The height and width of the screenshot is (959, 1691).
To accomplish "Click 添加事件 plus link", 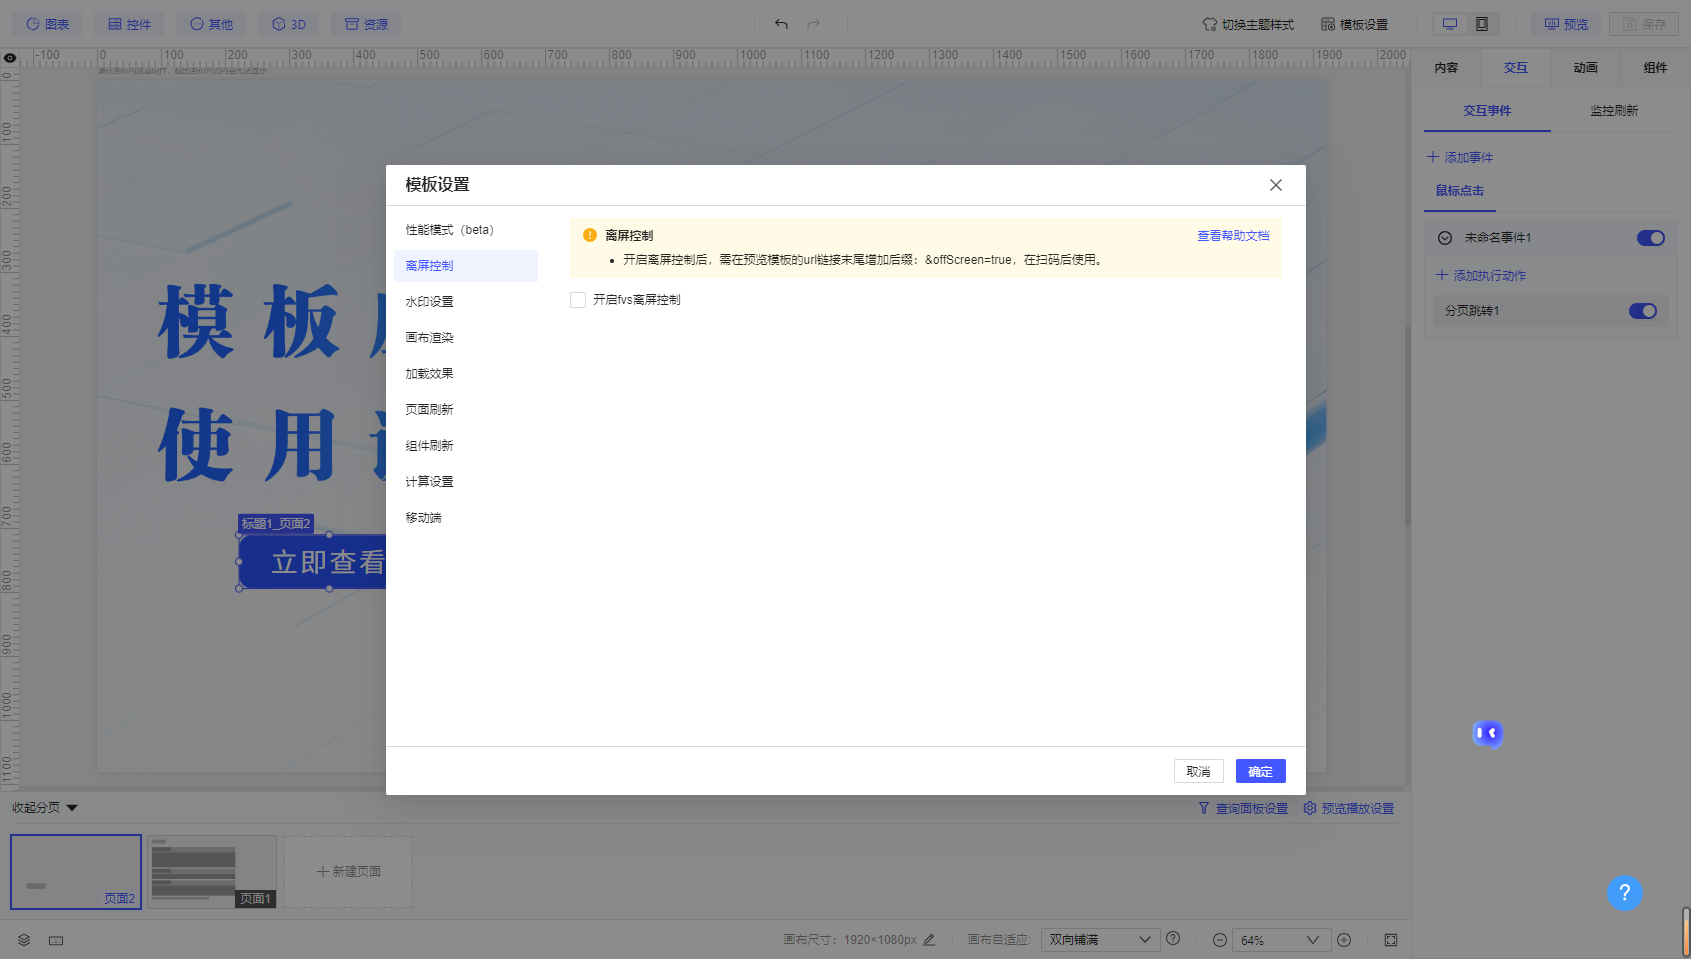I will [1460, 157].
